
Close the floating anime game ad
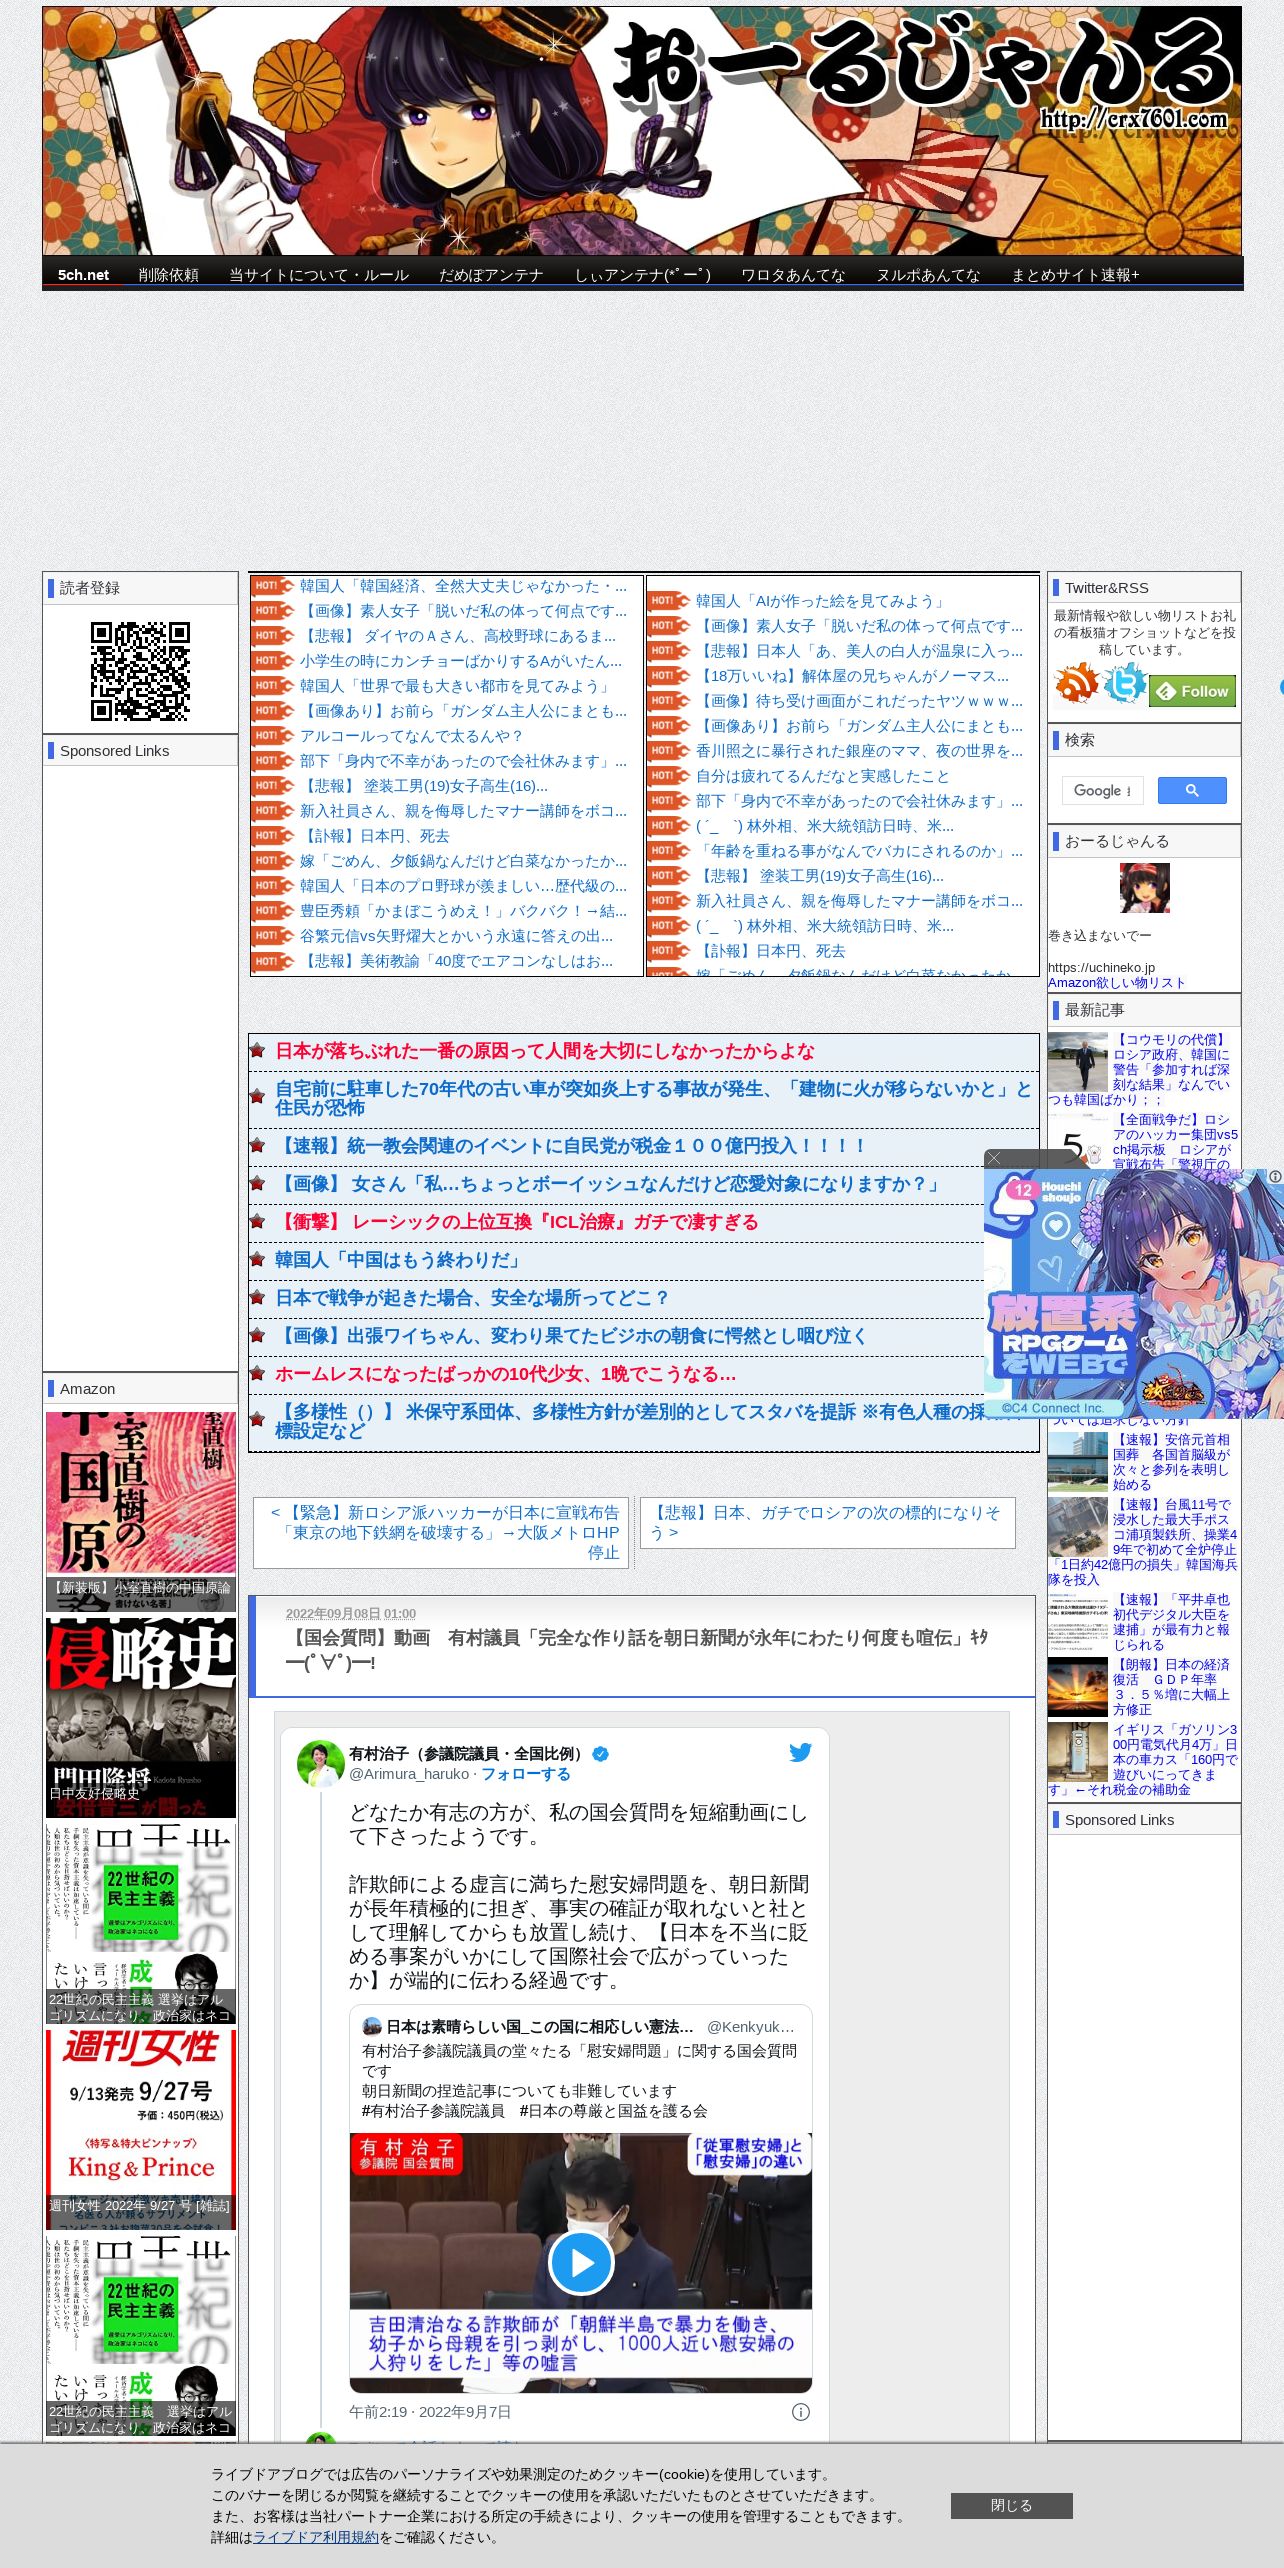click(x=994, y=1158)
